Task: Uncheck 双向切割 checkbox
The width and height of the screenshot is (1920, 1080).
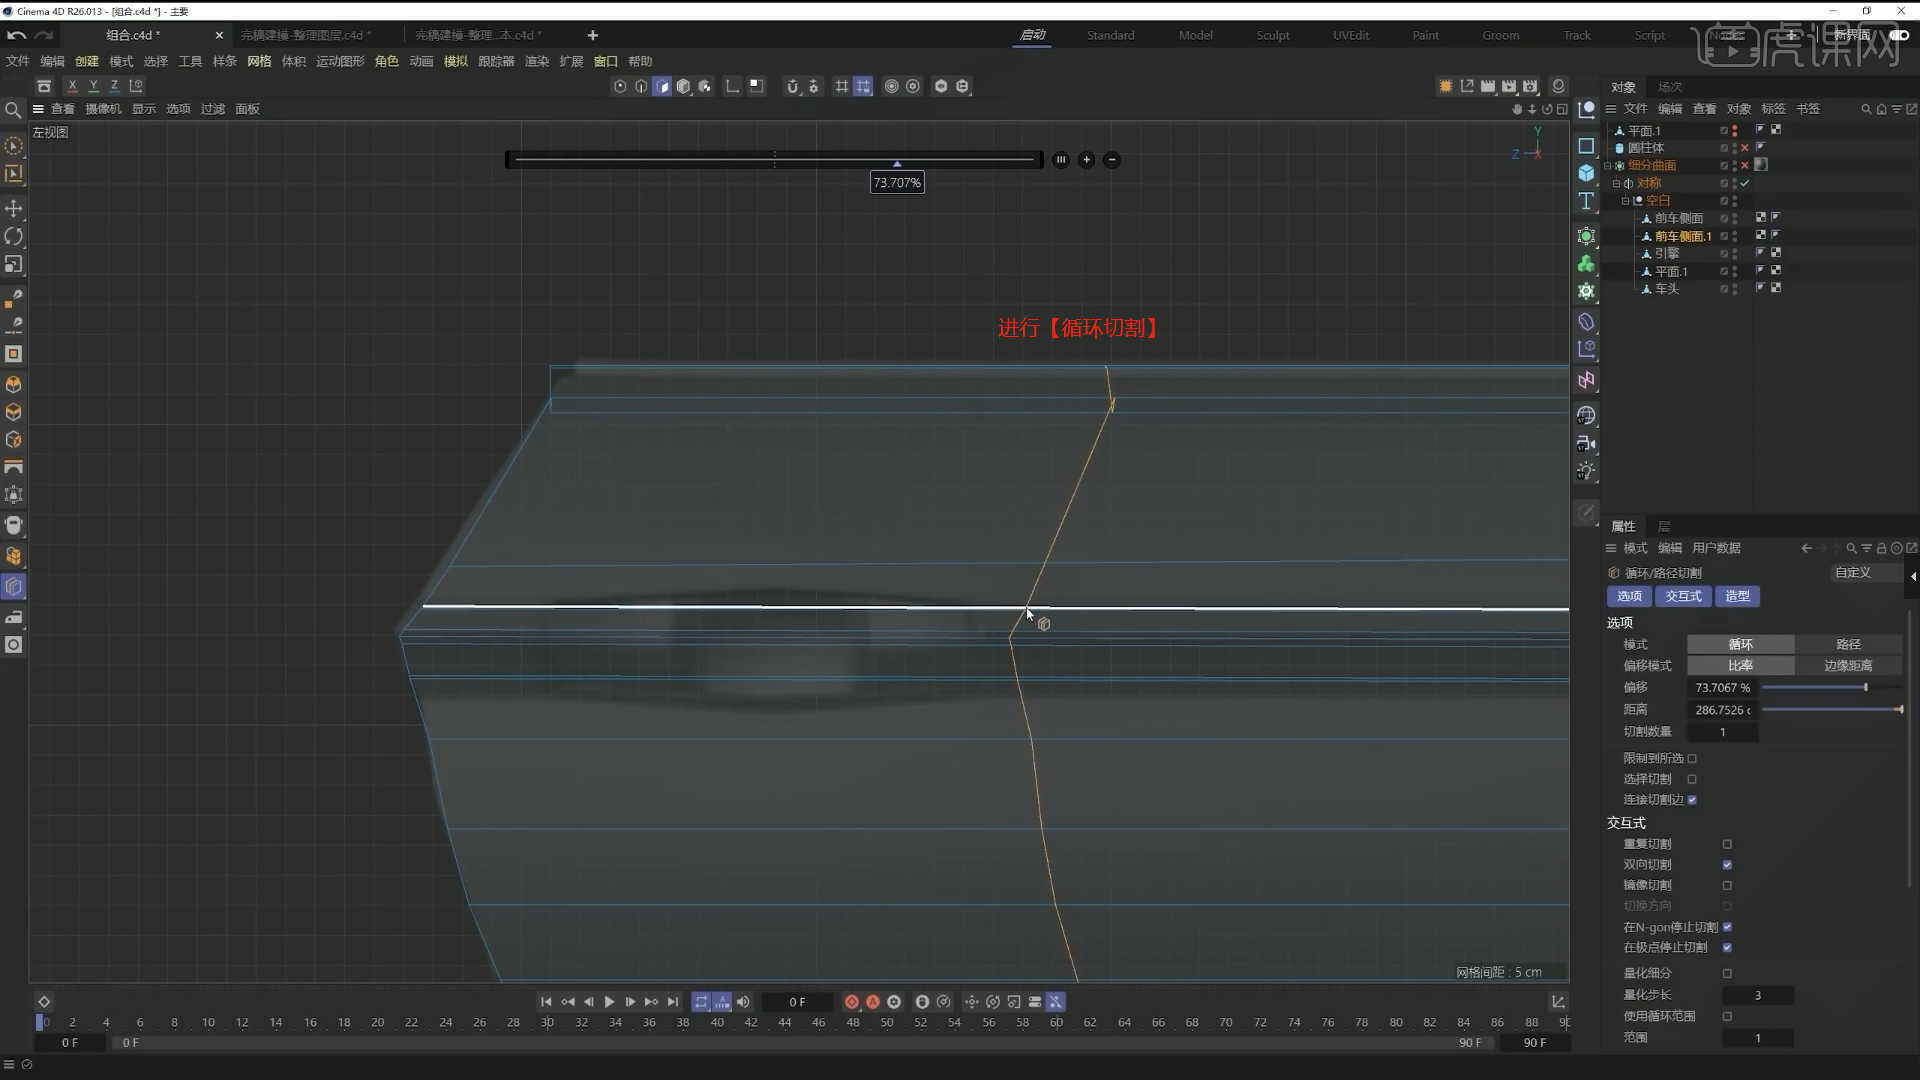Action: pos(1727,864)
